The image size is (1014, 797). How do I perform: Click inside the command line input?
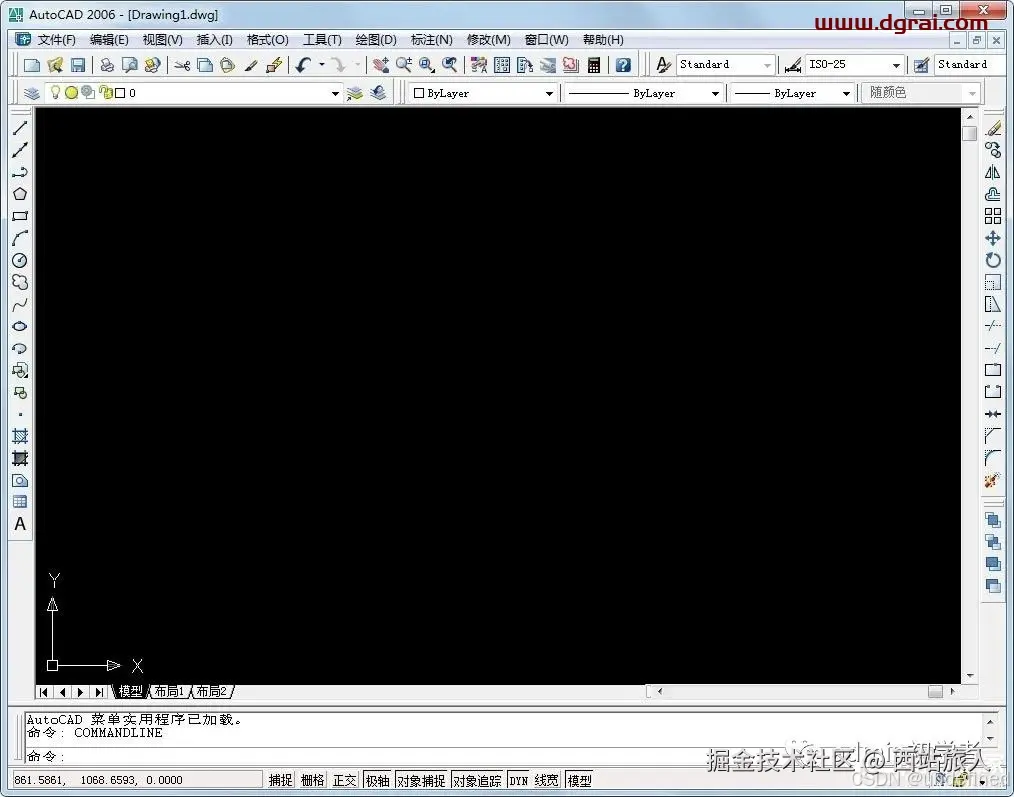pyautogui.click(x=200, y=753)
